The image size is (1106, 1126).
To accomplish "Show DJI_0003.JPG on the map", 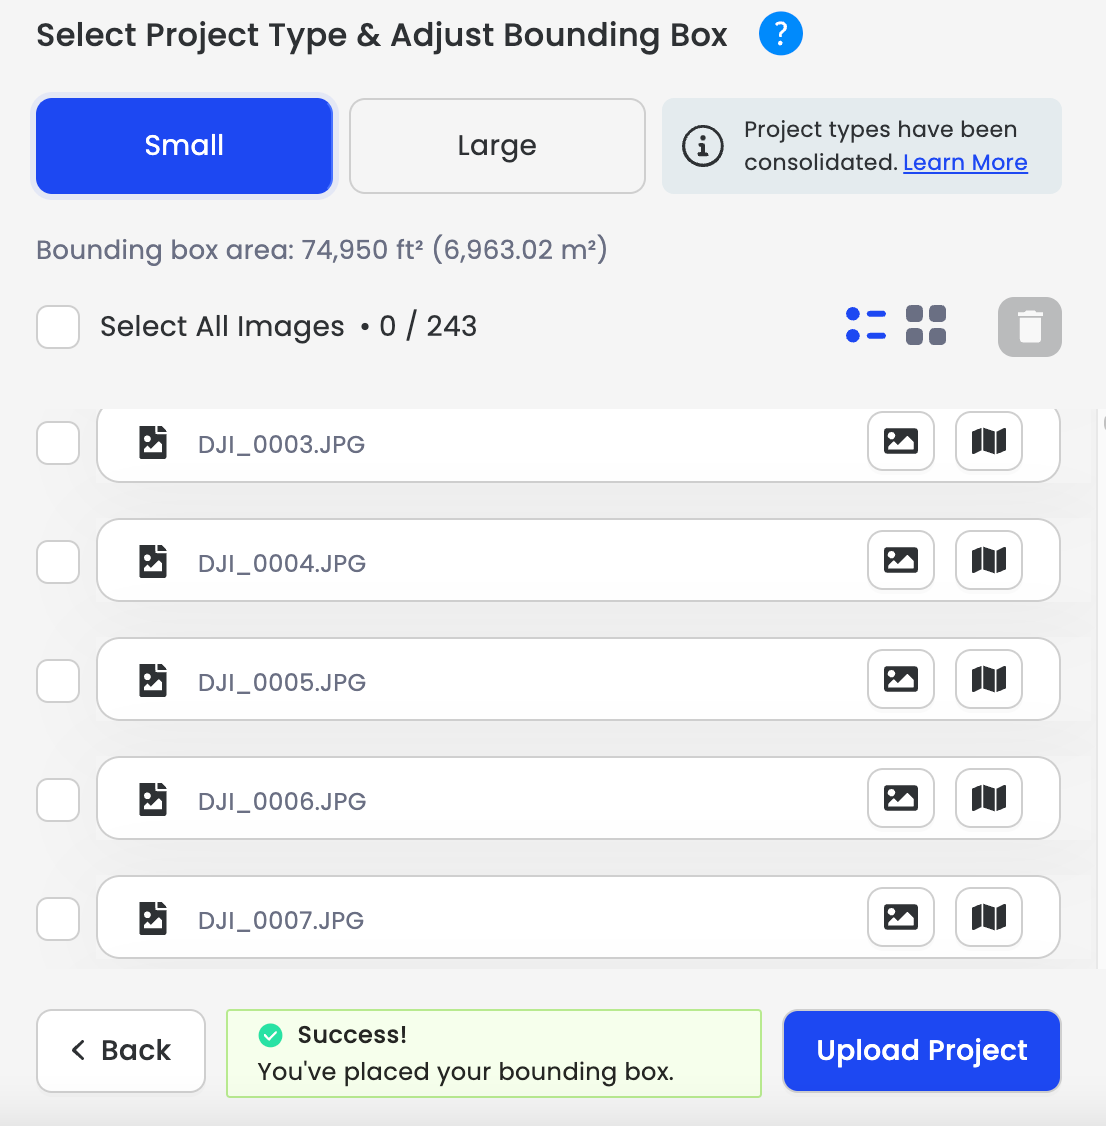I will tap(988, 441).
